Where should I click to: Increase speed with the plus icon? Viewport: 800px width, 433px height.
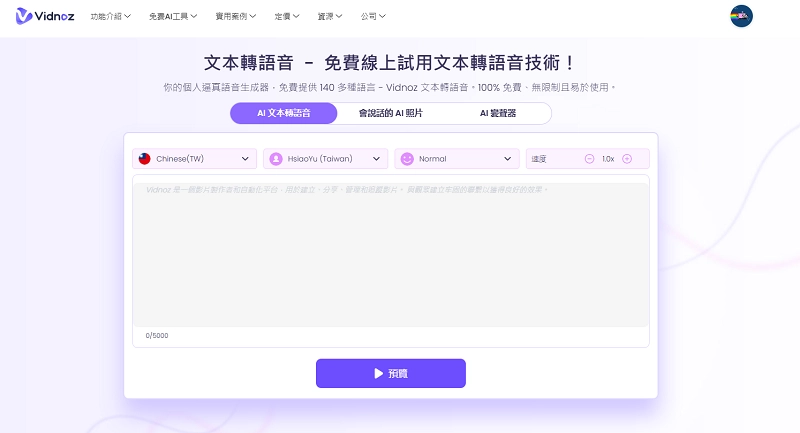click(627, 159)
